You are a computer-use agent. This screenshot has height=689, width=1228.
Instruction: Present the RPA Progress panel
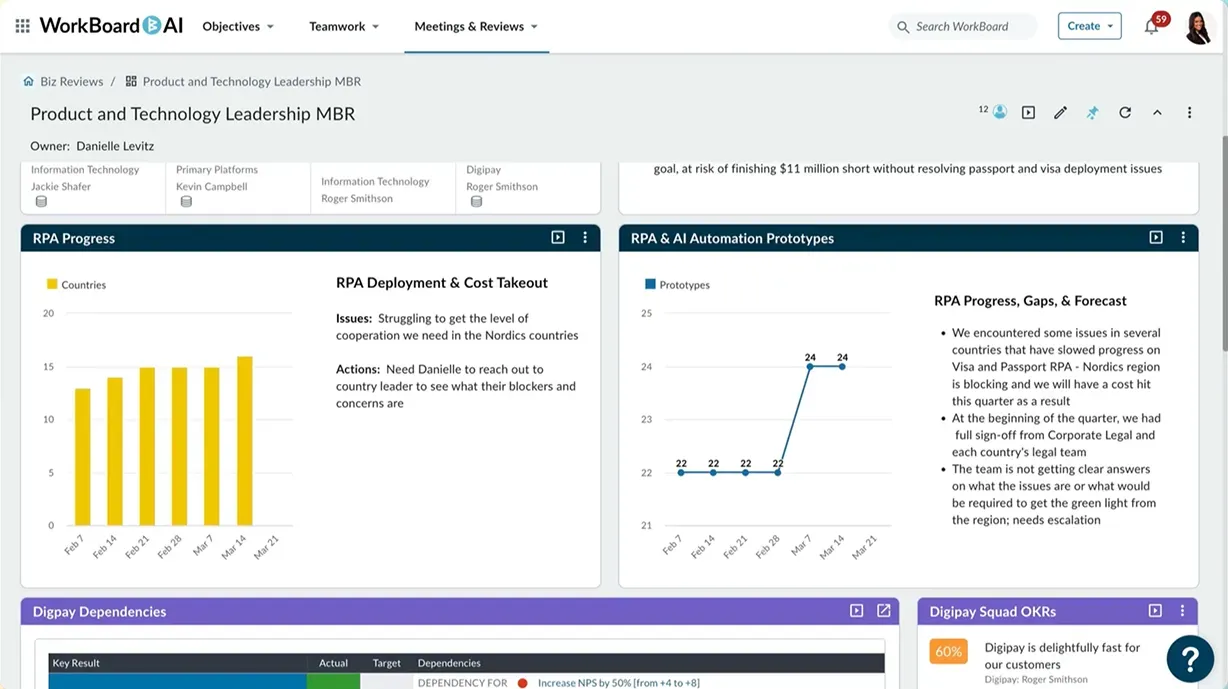pyautogui.click(x=558, y=238)
